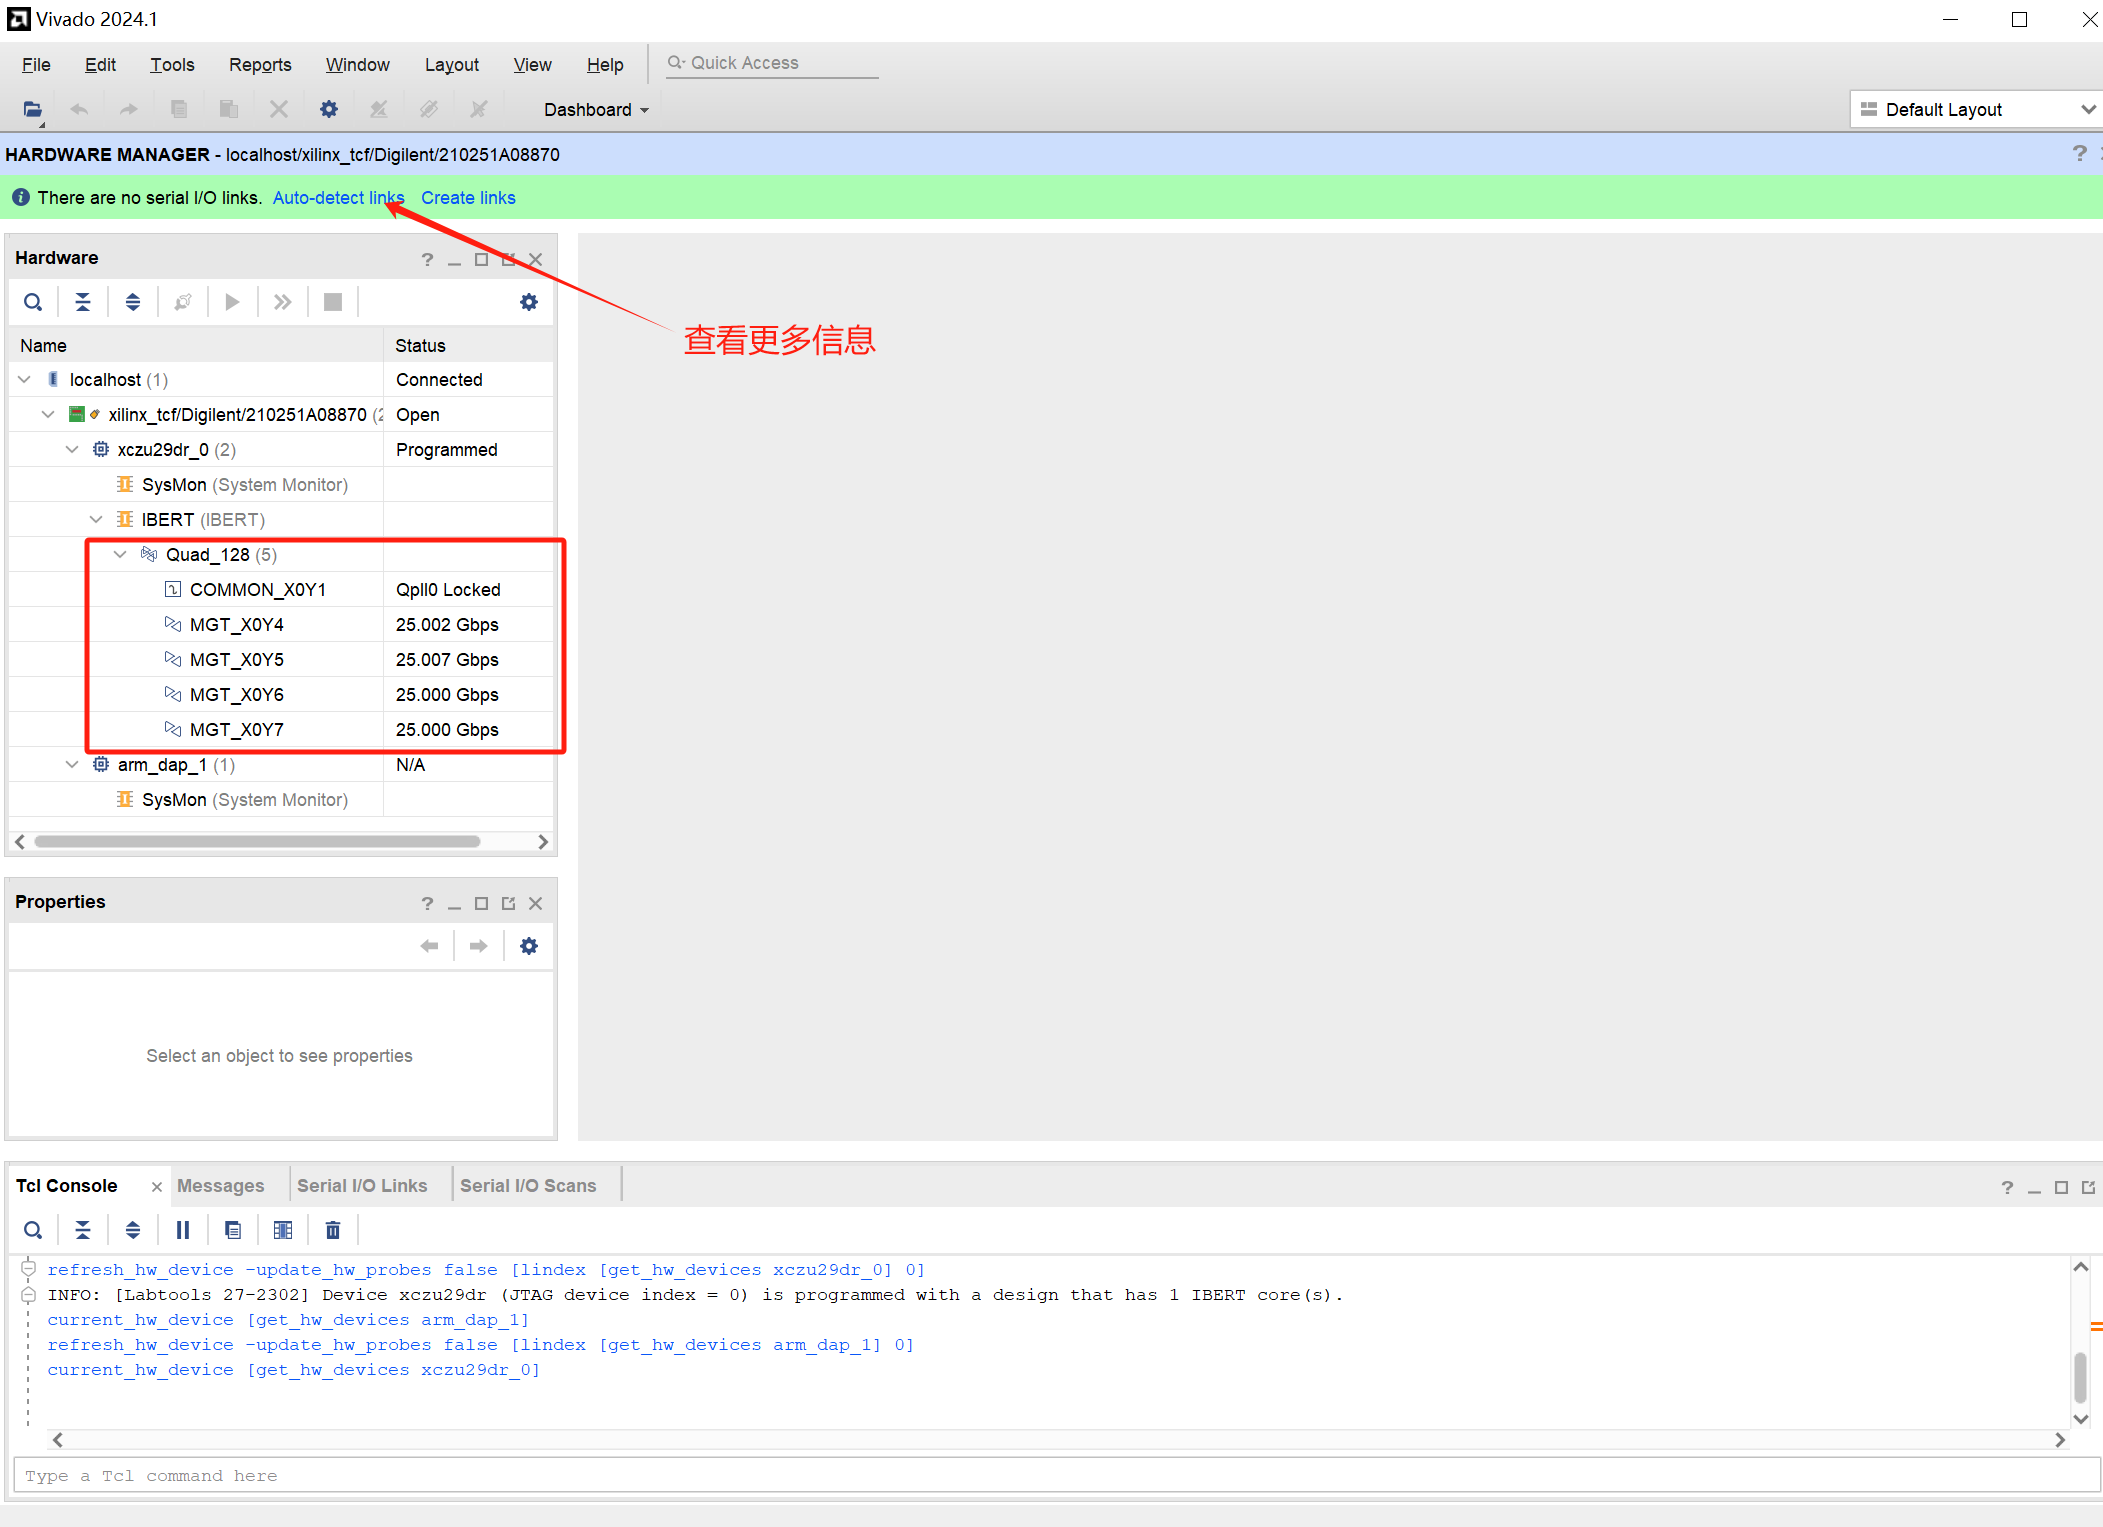Image resolution: width=2103 pixels, height=1527 pixels.
Task: Collapse the Quad_128 tree node
Action: pos(121,554)
